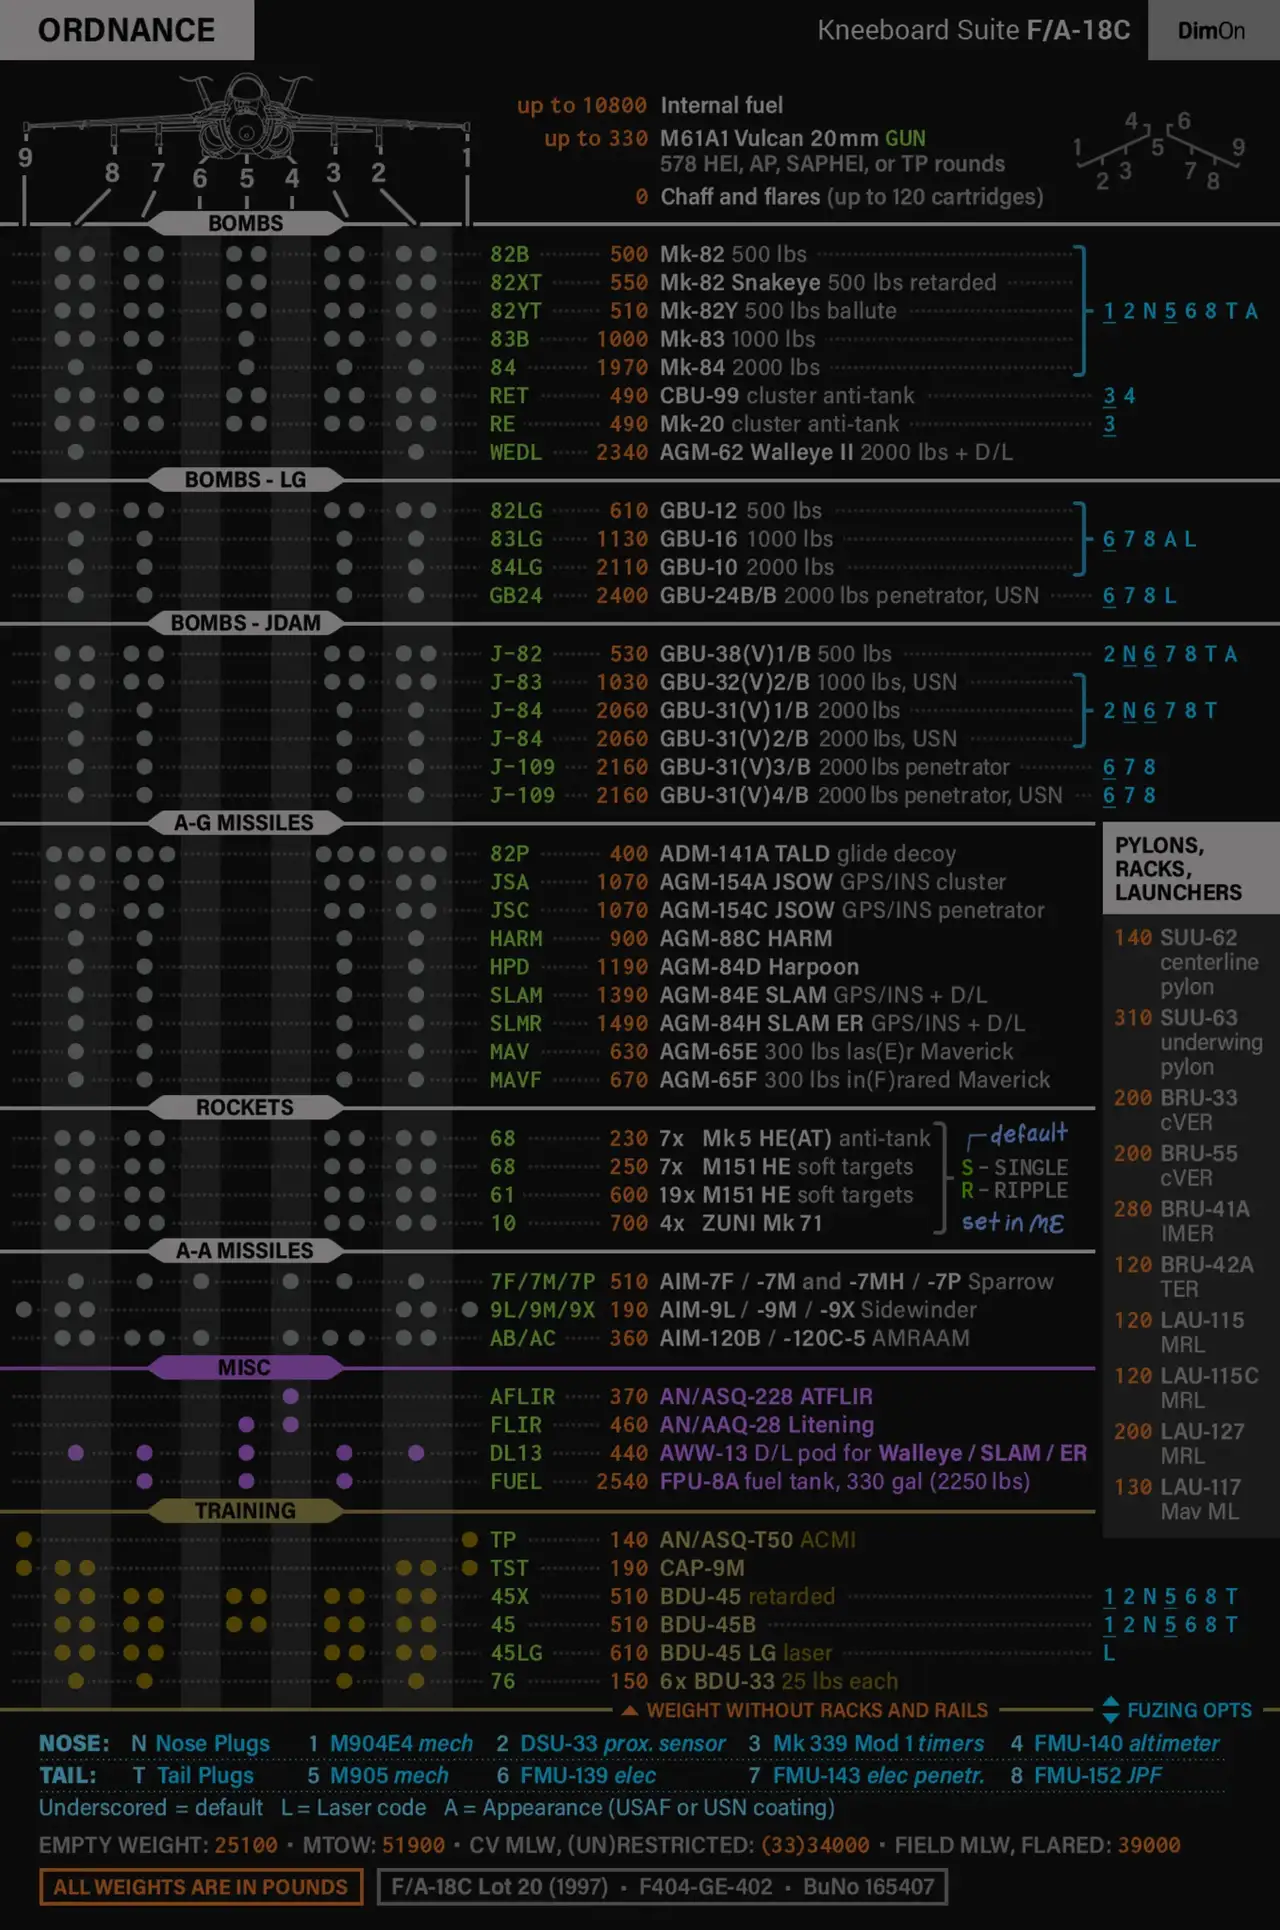Toggle the DimOn button
This screenshot has width=1280, height=1930.
(1211, 31)
